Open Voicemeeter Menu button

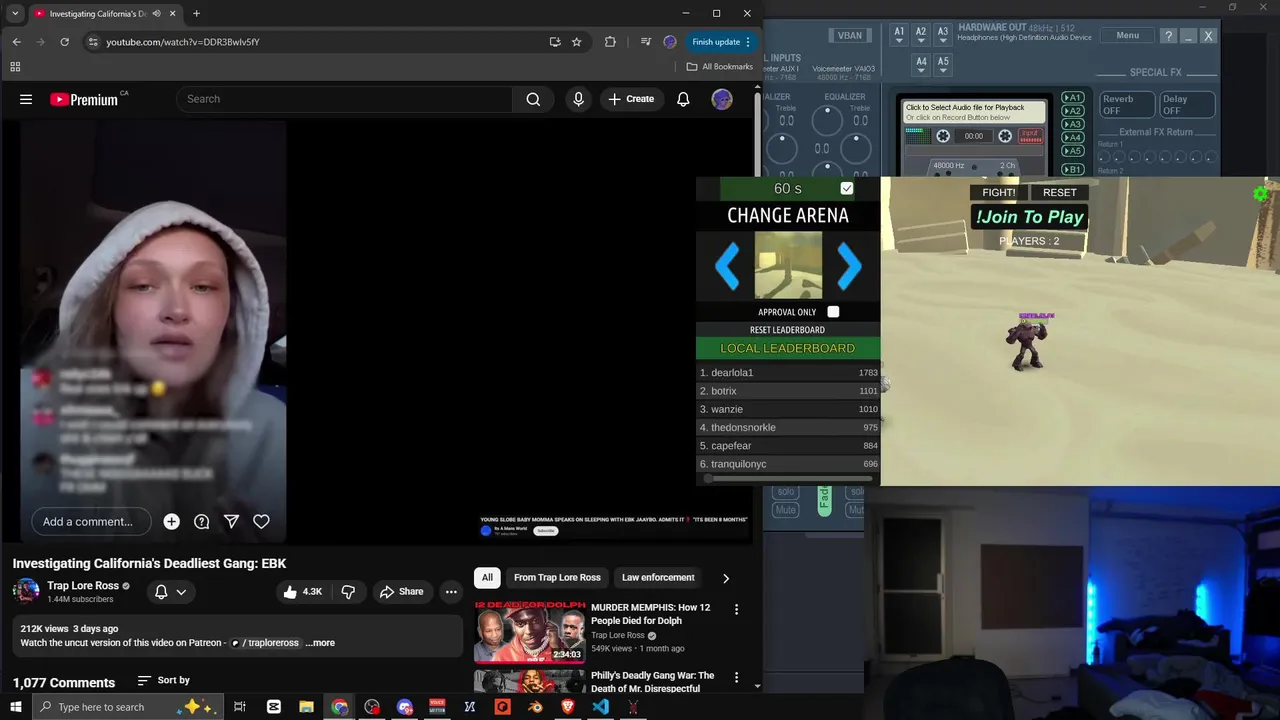(x=1127, y=35)
